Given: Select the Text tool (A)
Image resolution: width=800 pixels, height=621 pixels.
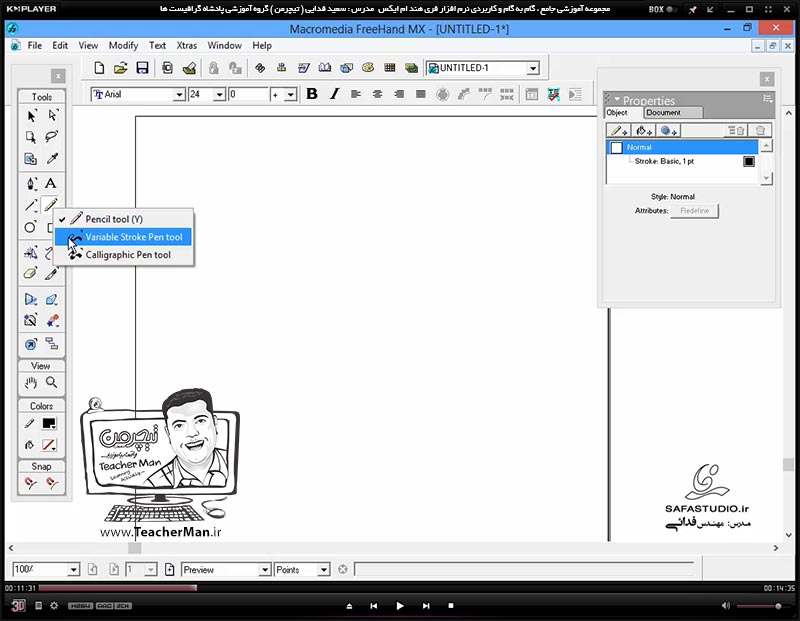Looking at the screenshot, I should [51, 183].
